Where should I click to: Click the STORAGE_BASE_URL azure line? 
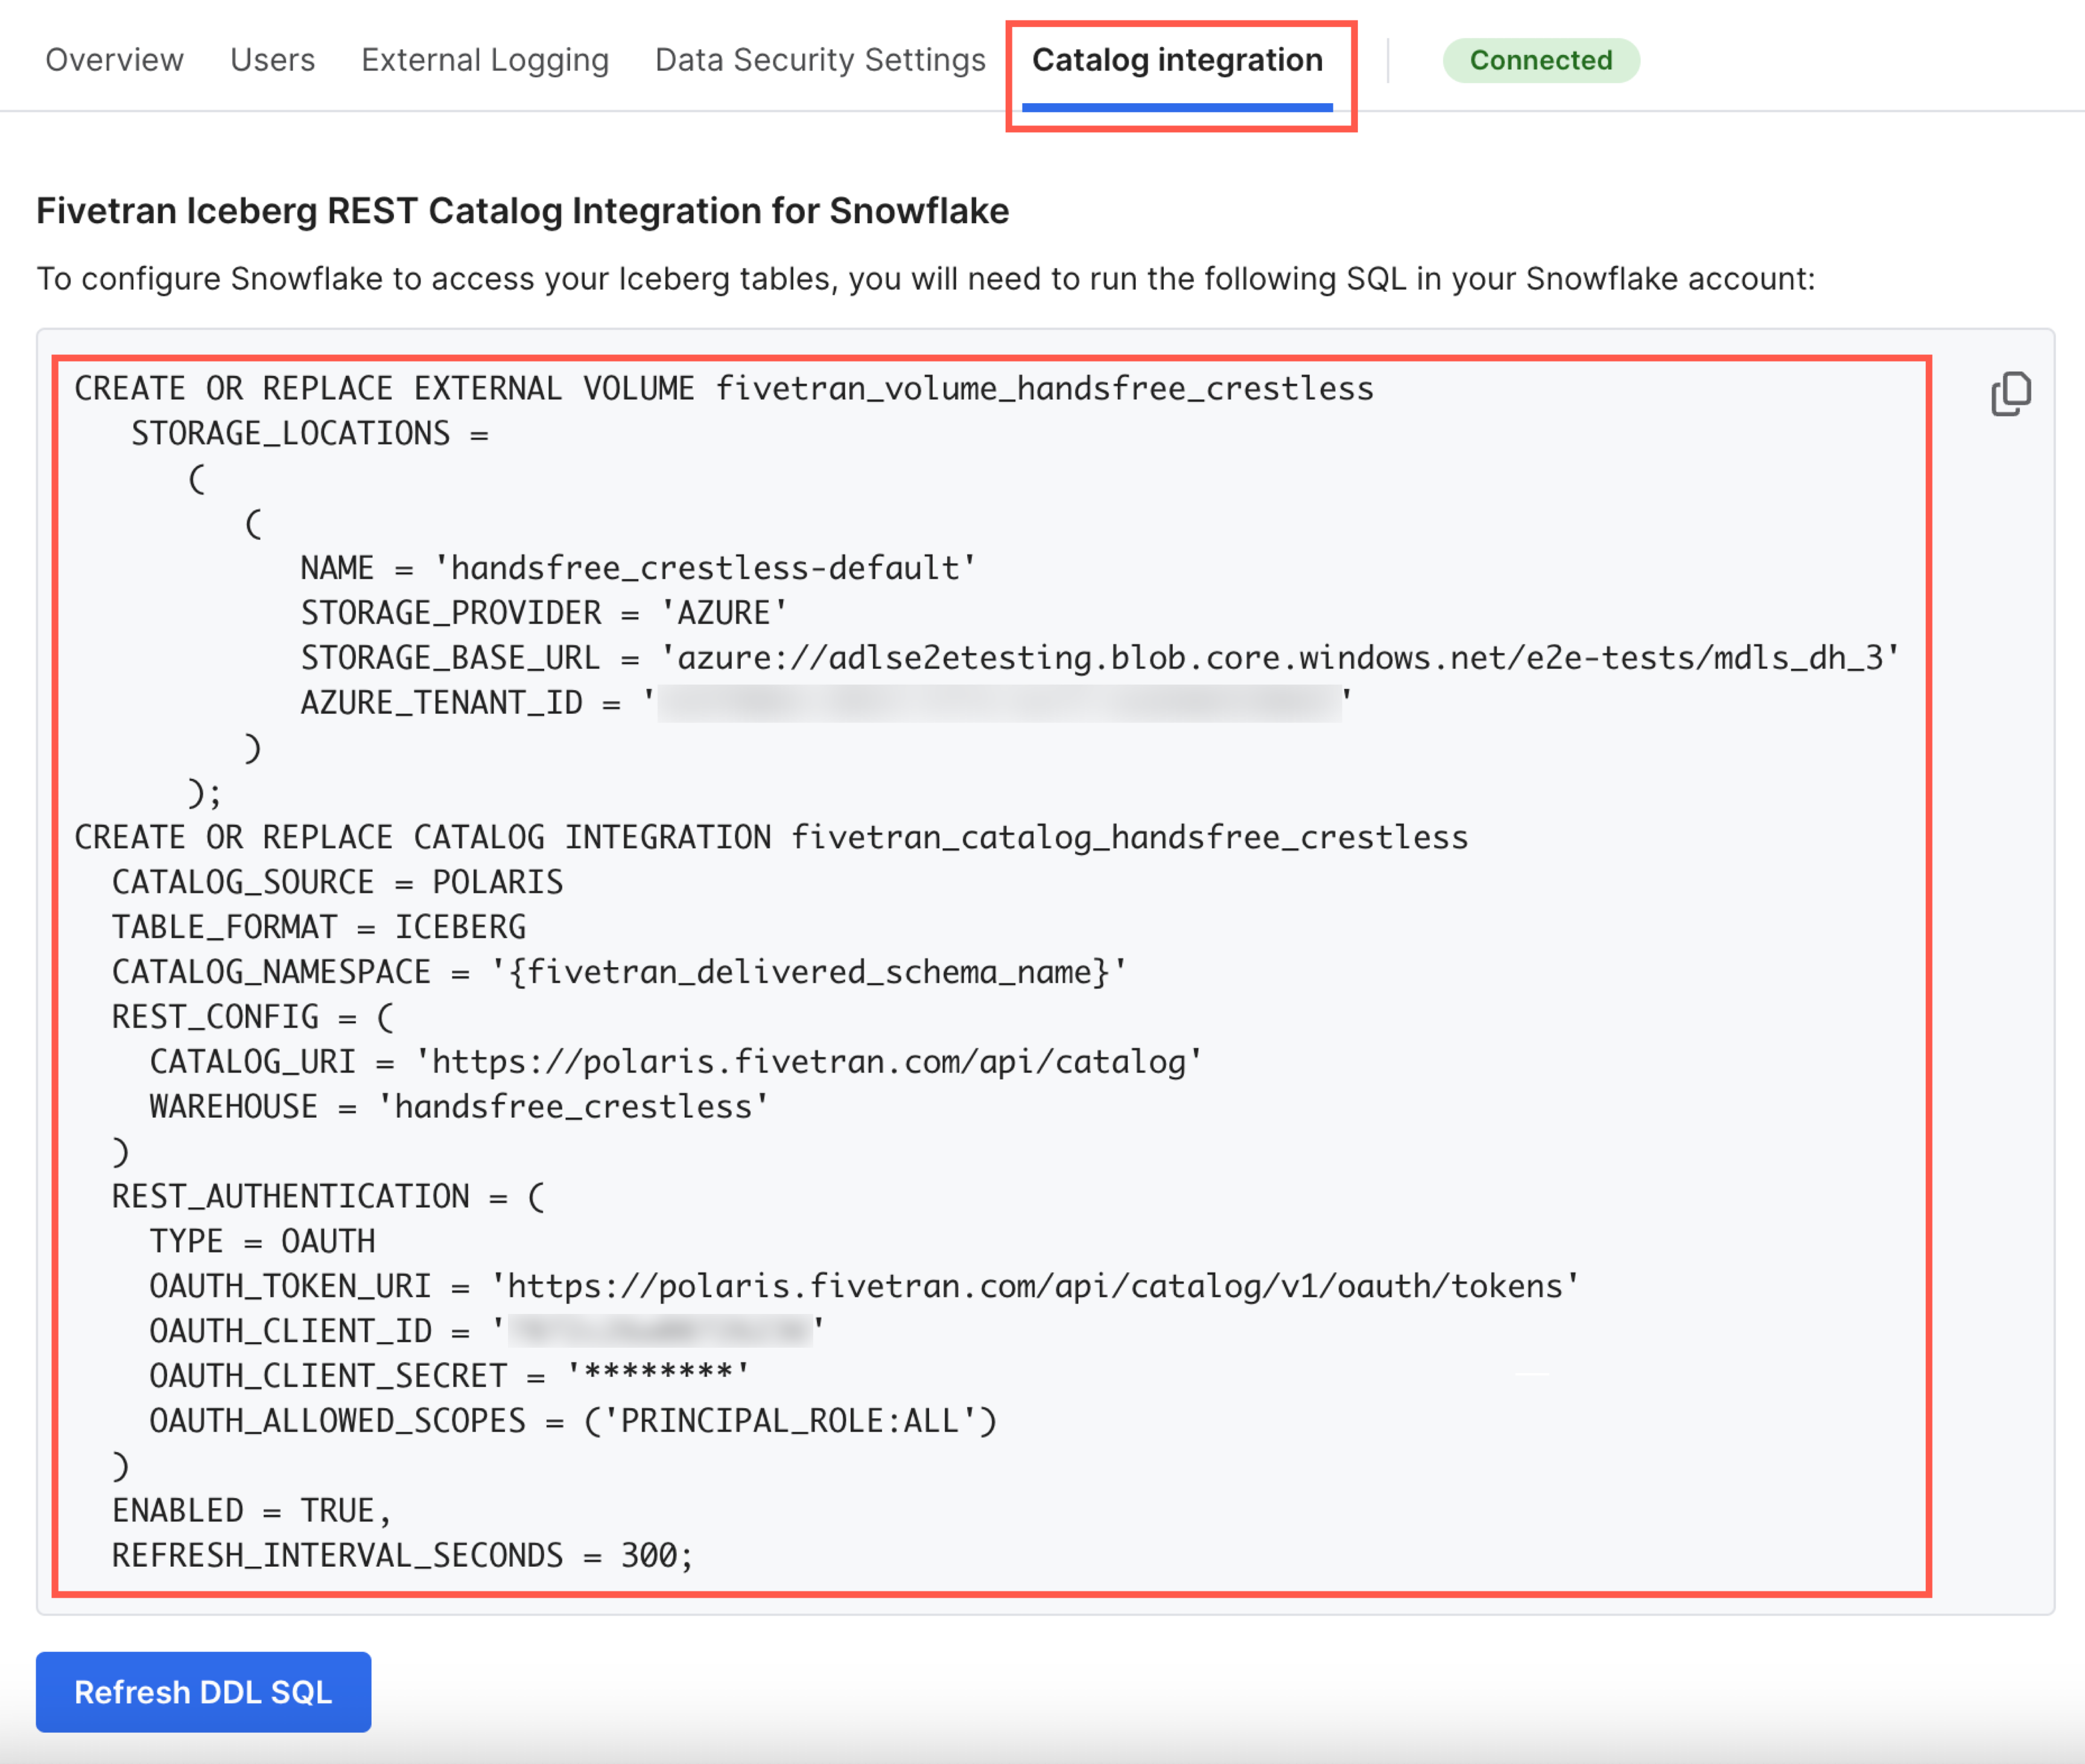pos(1099,658)
